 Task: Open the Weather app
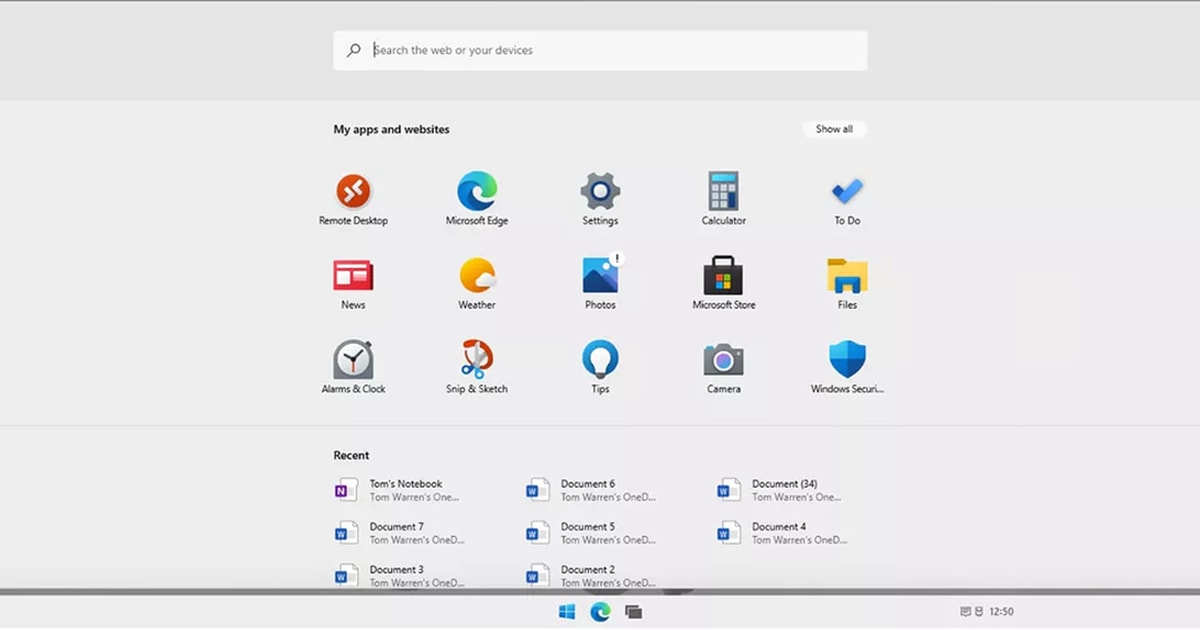click(x=477, y=283)
